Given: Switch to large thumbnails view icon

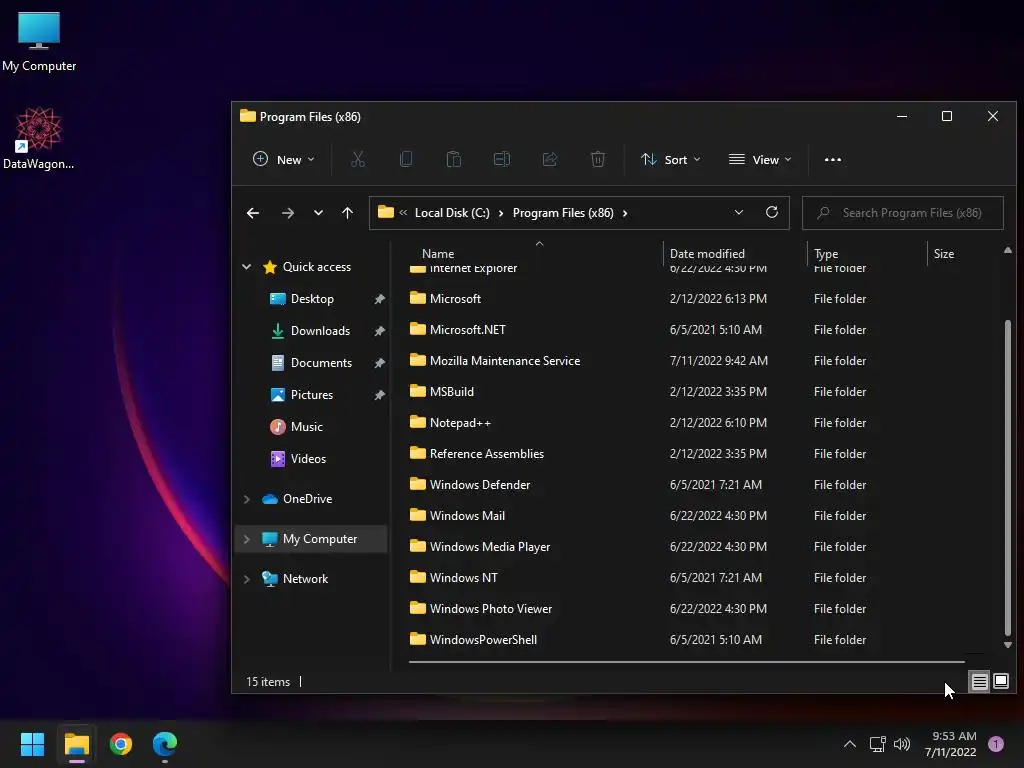Looking at the screenshot, I should pyautogui.click(x=1000, y=682).
